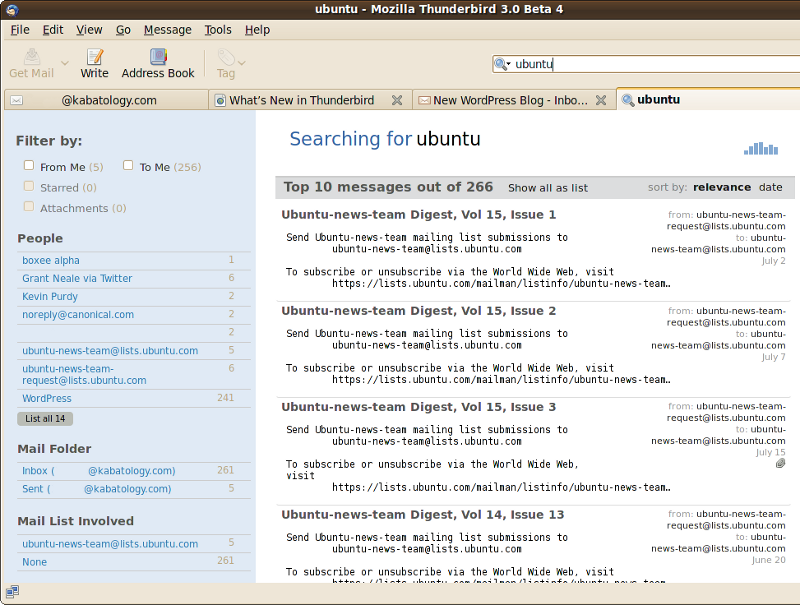The height and width of the screenshot is (605, 800).
Task: Switch to the @kabatology.com tab
Action: click(x=106, y=100)
